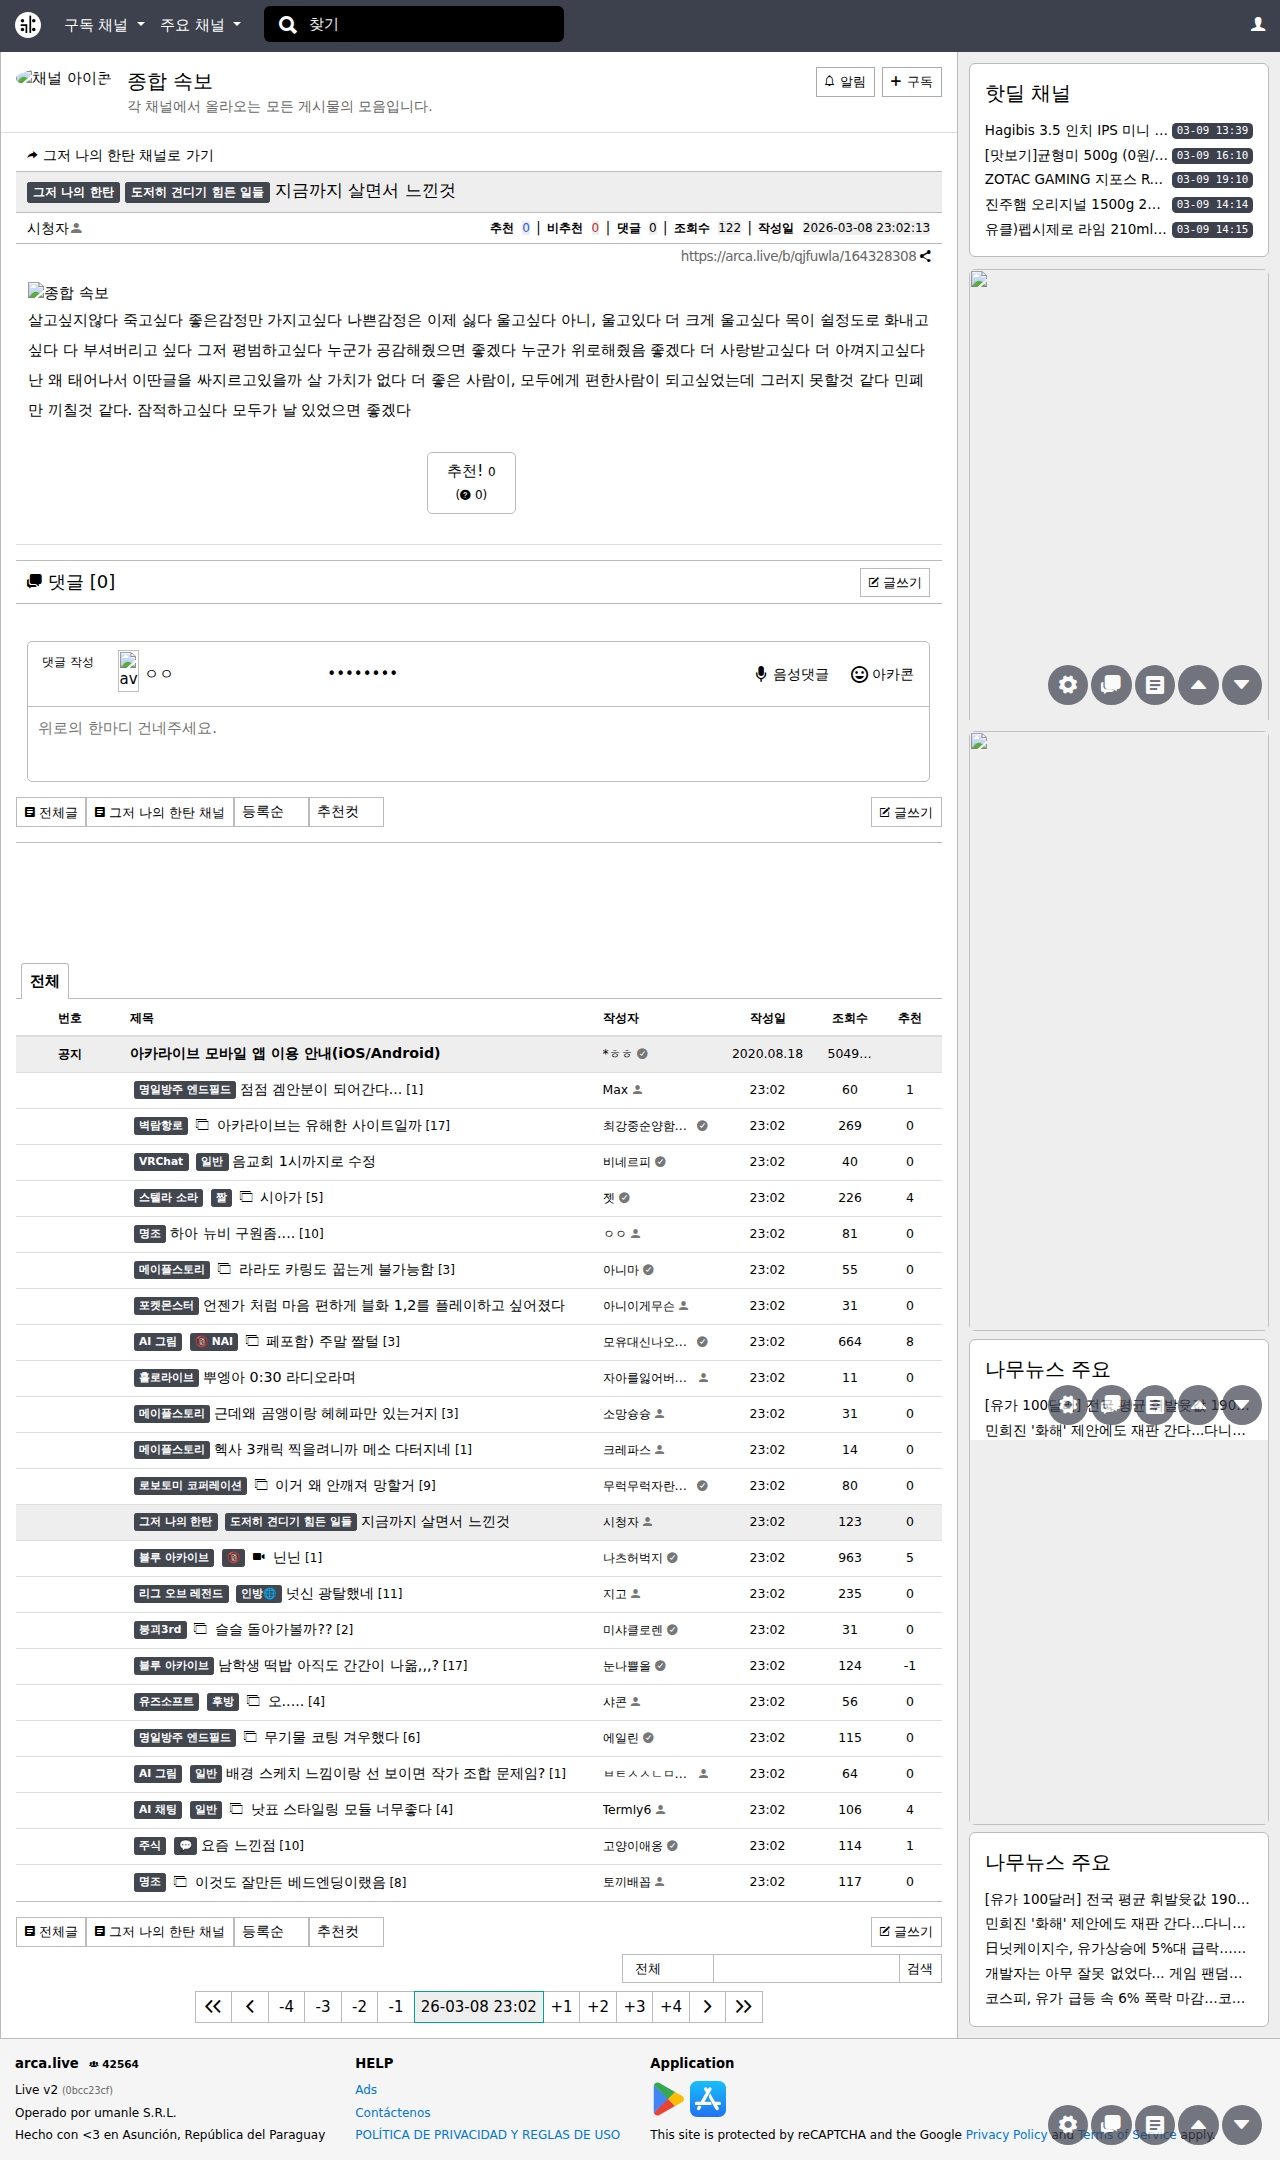
Task: Open the post URL link arca.live/b/qjfuwla
Action: 798,256
